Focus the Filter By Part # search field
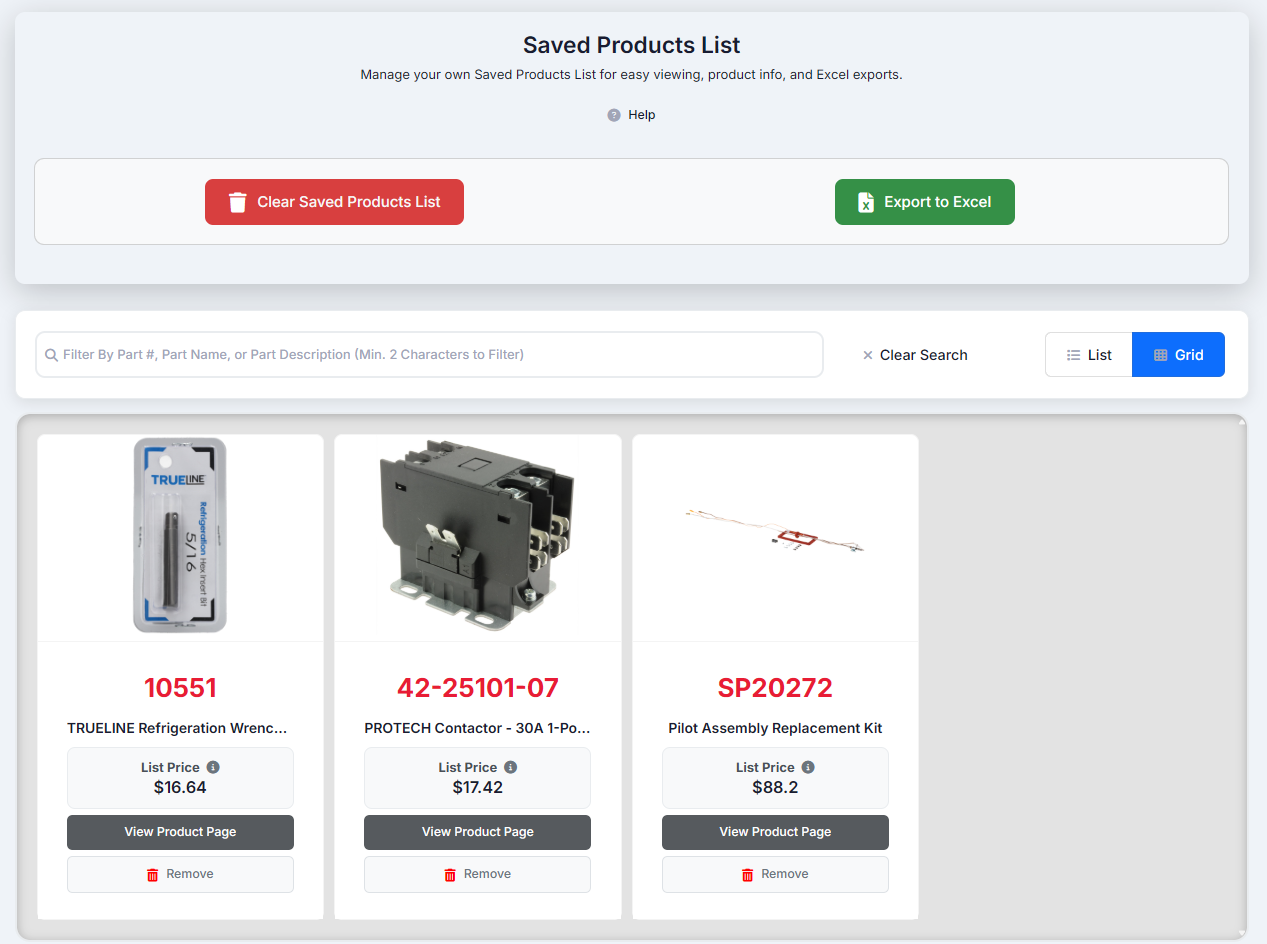1267x944 pixels. pyautogui.click(x=429, y=354)
